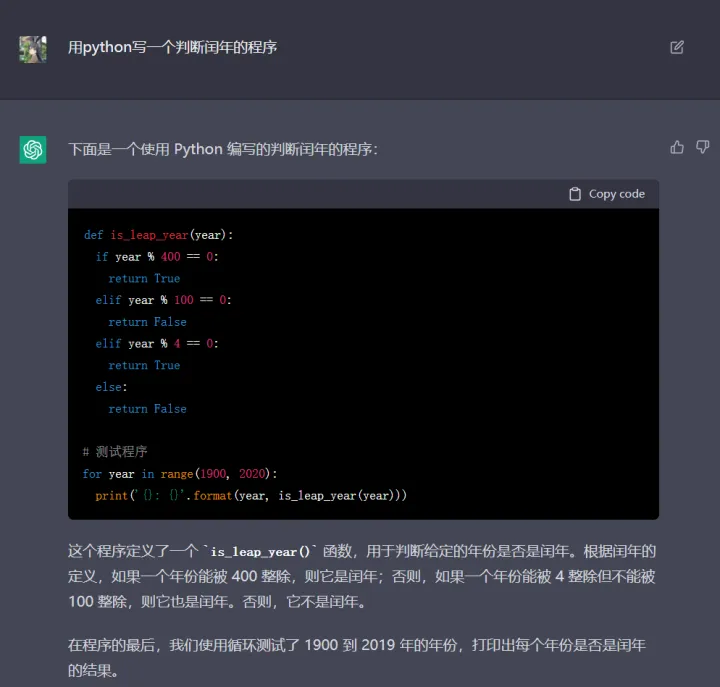Click the user profile avatar
720x687 pixels.
click(33, 48)
